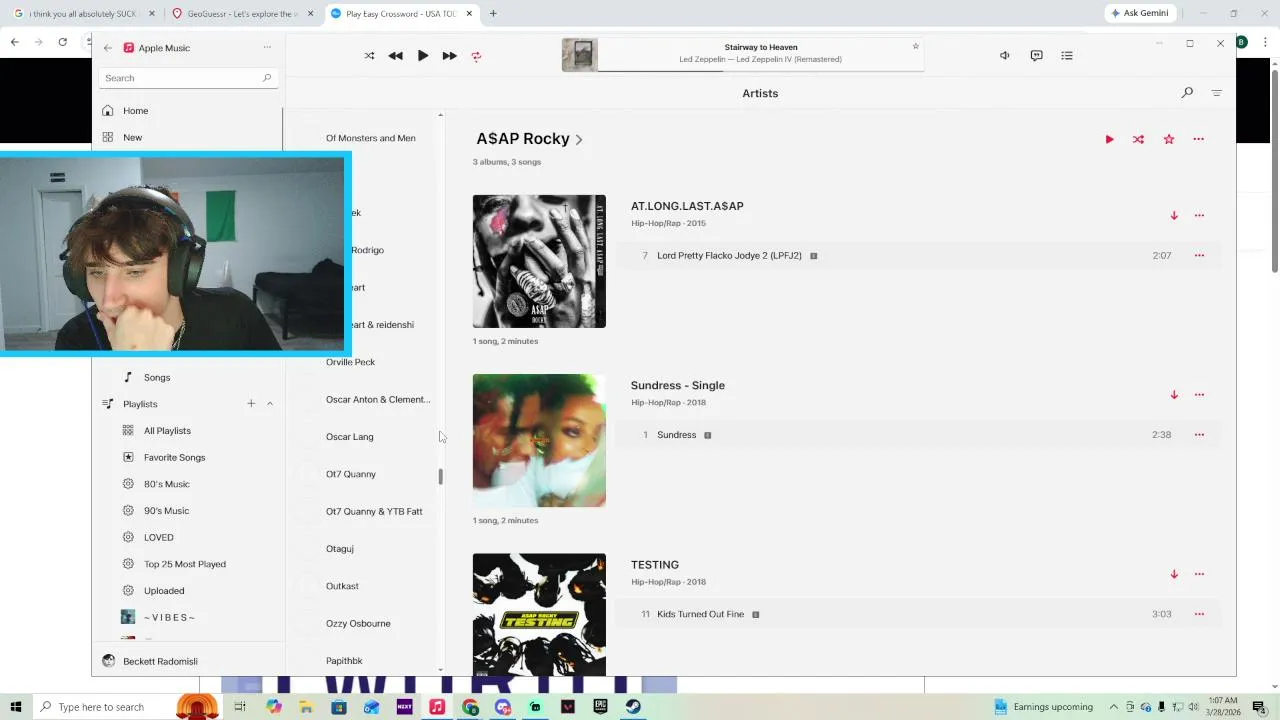Viewport: 1280px width, 720px height.
Task: Select artist Ot7 Quanny & YTB Fatt
Action: (374, 512)
